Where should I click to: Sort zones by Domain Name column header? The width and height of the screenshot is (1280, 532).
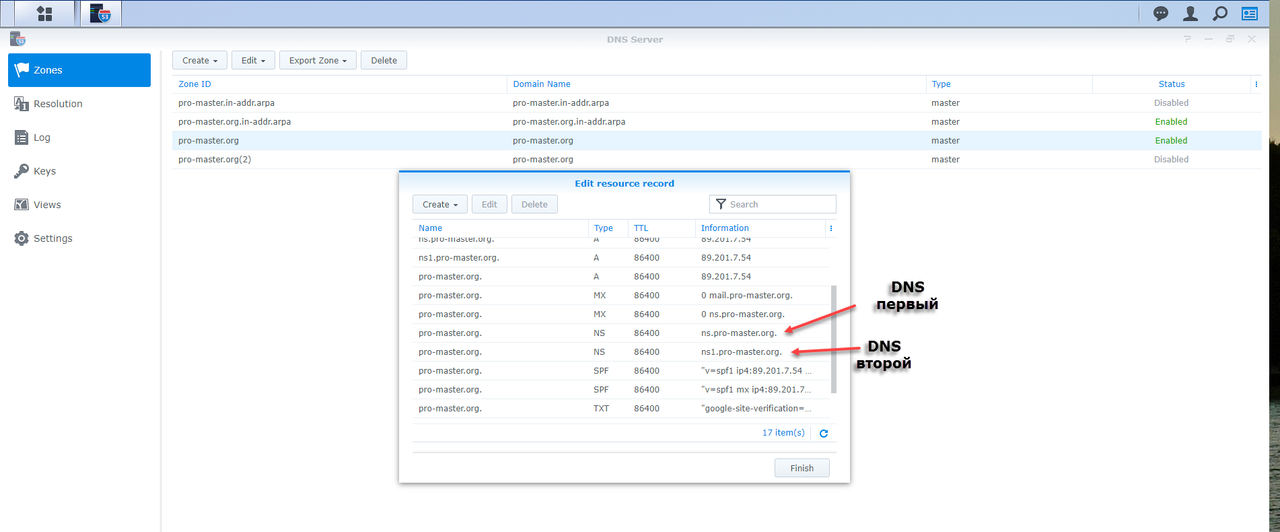pos(716,84)
